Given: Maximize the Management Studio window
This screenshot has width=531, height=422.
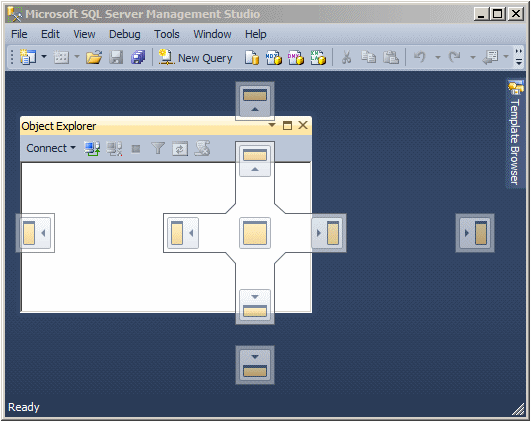Looking at the screenshot, I should pyautogui.click(x=498, y=14).
